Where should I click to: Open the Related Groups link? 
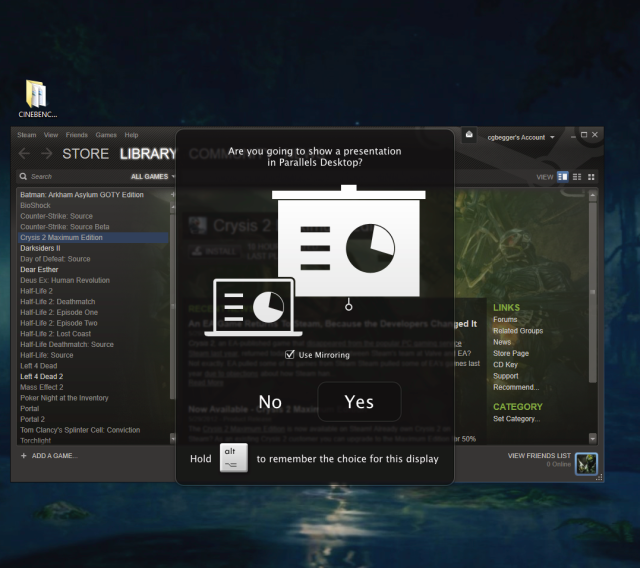518,331
